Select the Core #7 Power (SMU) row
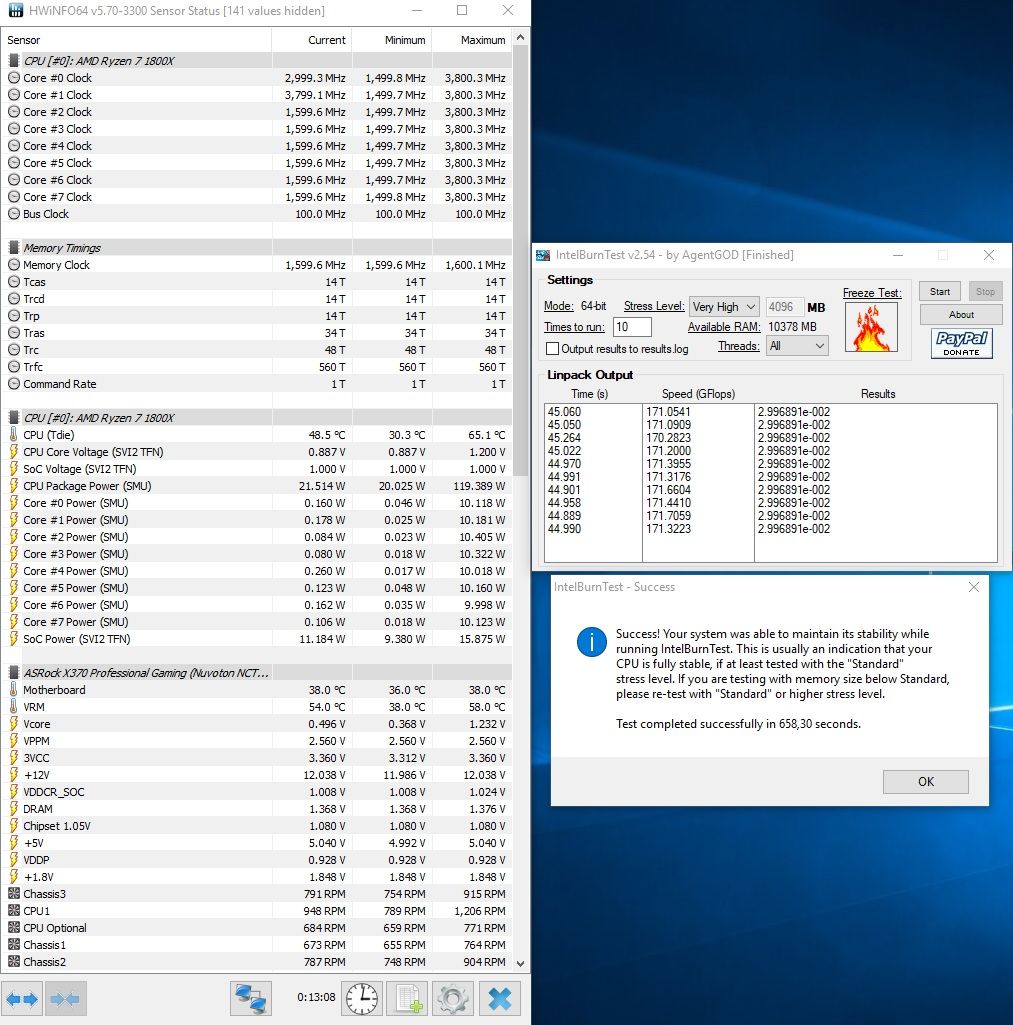Screen dimensions: 1013x1025 (257, 622)
